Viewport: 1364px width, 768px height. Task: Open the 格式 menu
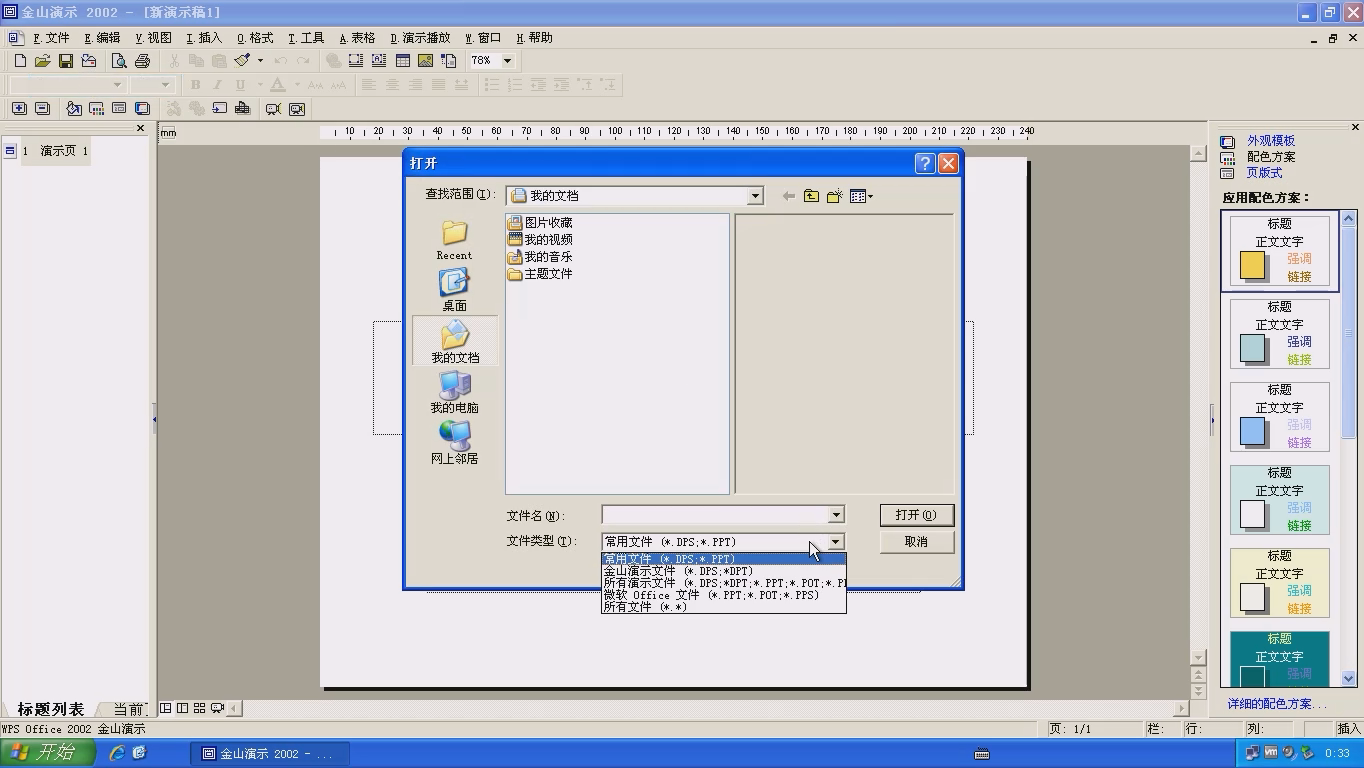[x=255, y=38]
